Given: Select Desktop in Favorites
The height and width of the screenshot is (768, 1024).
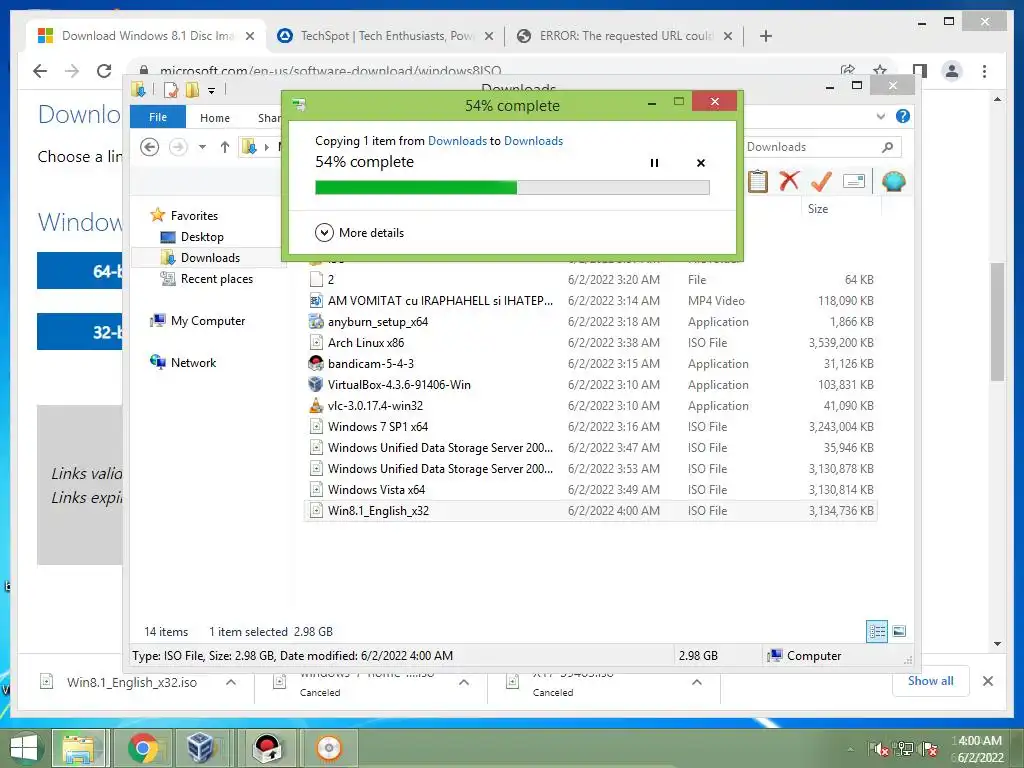Looking at the screenshot, I should coord(192,236).
